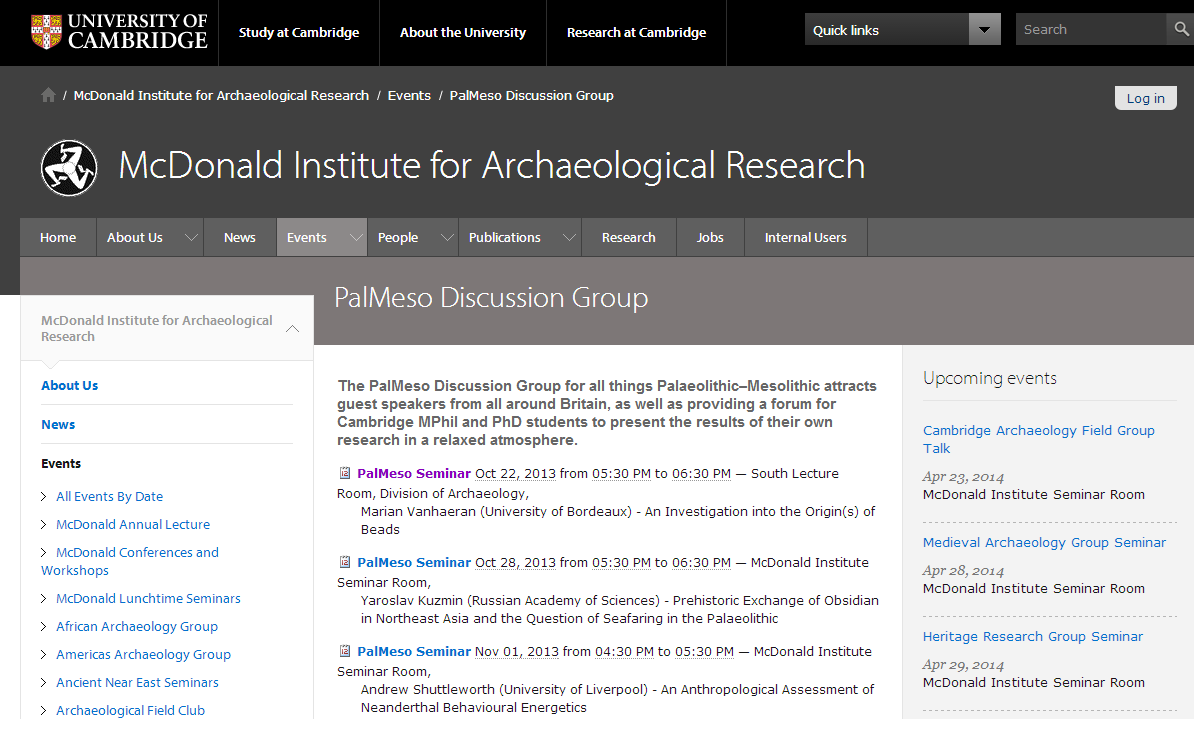
Task: Open McDonald Lunchtime Seminars link
Action: click(x=148, y=598)
